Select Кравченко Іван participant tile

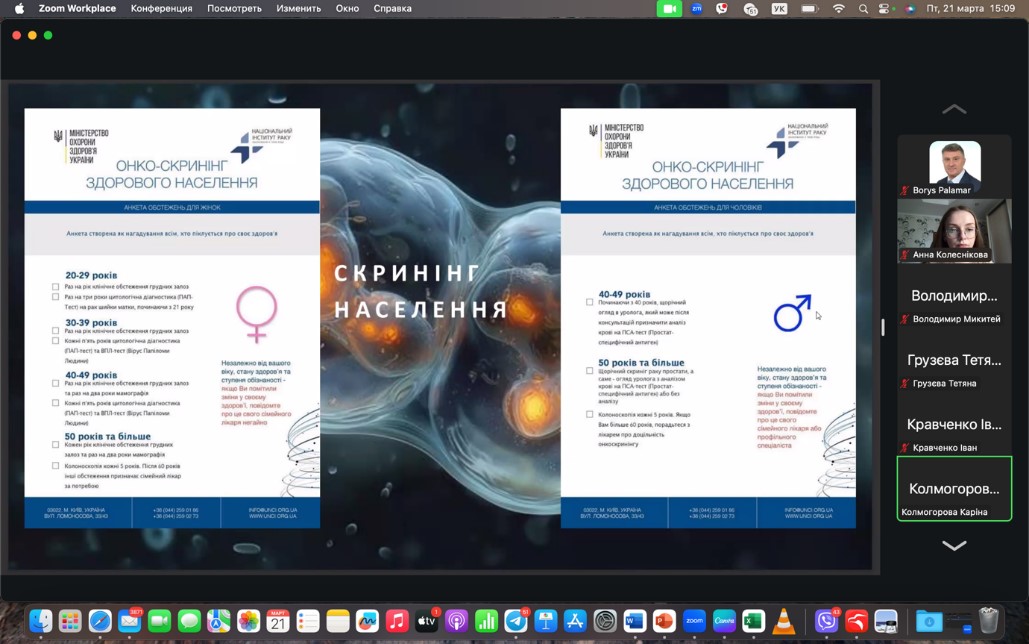(954, 424)
